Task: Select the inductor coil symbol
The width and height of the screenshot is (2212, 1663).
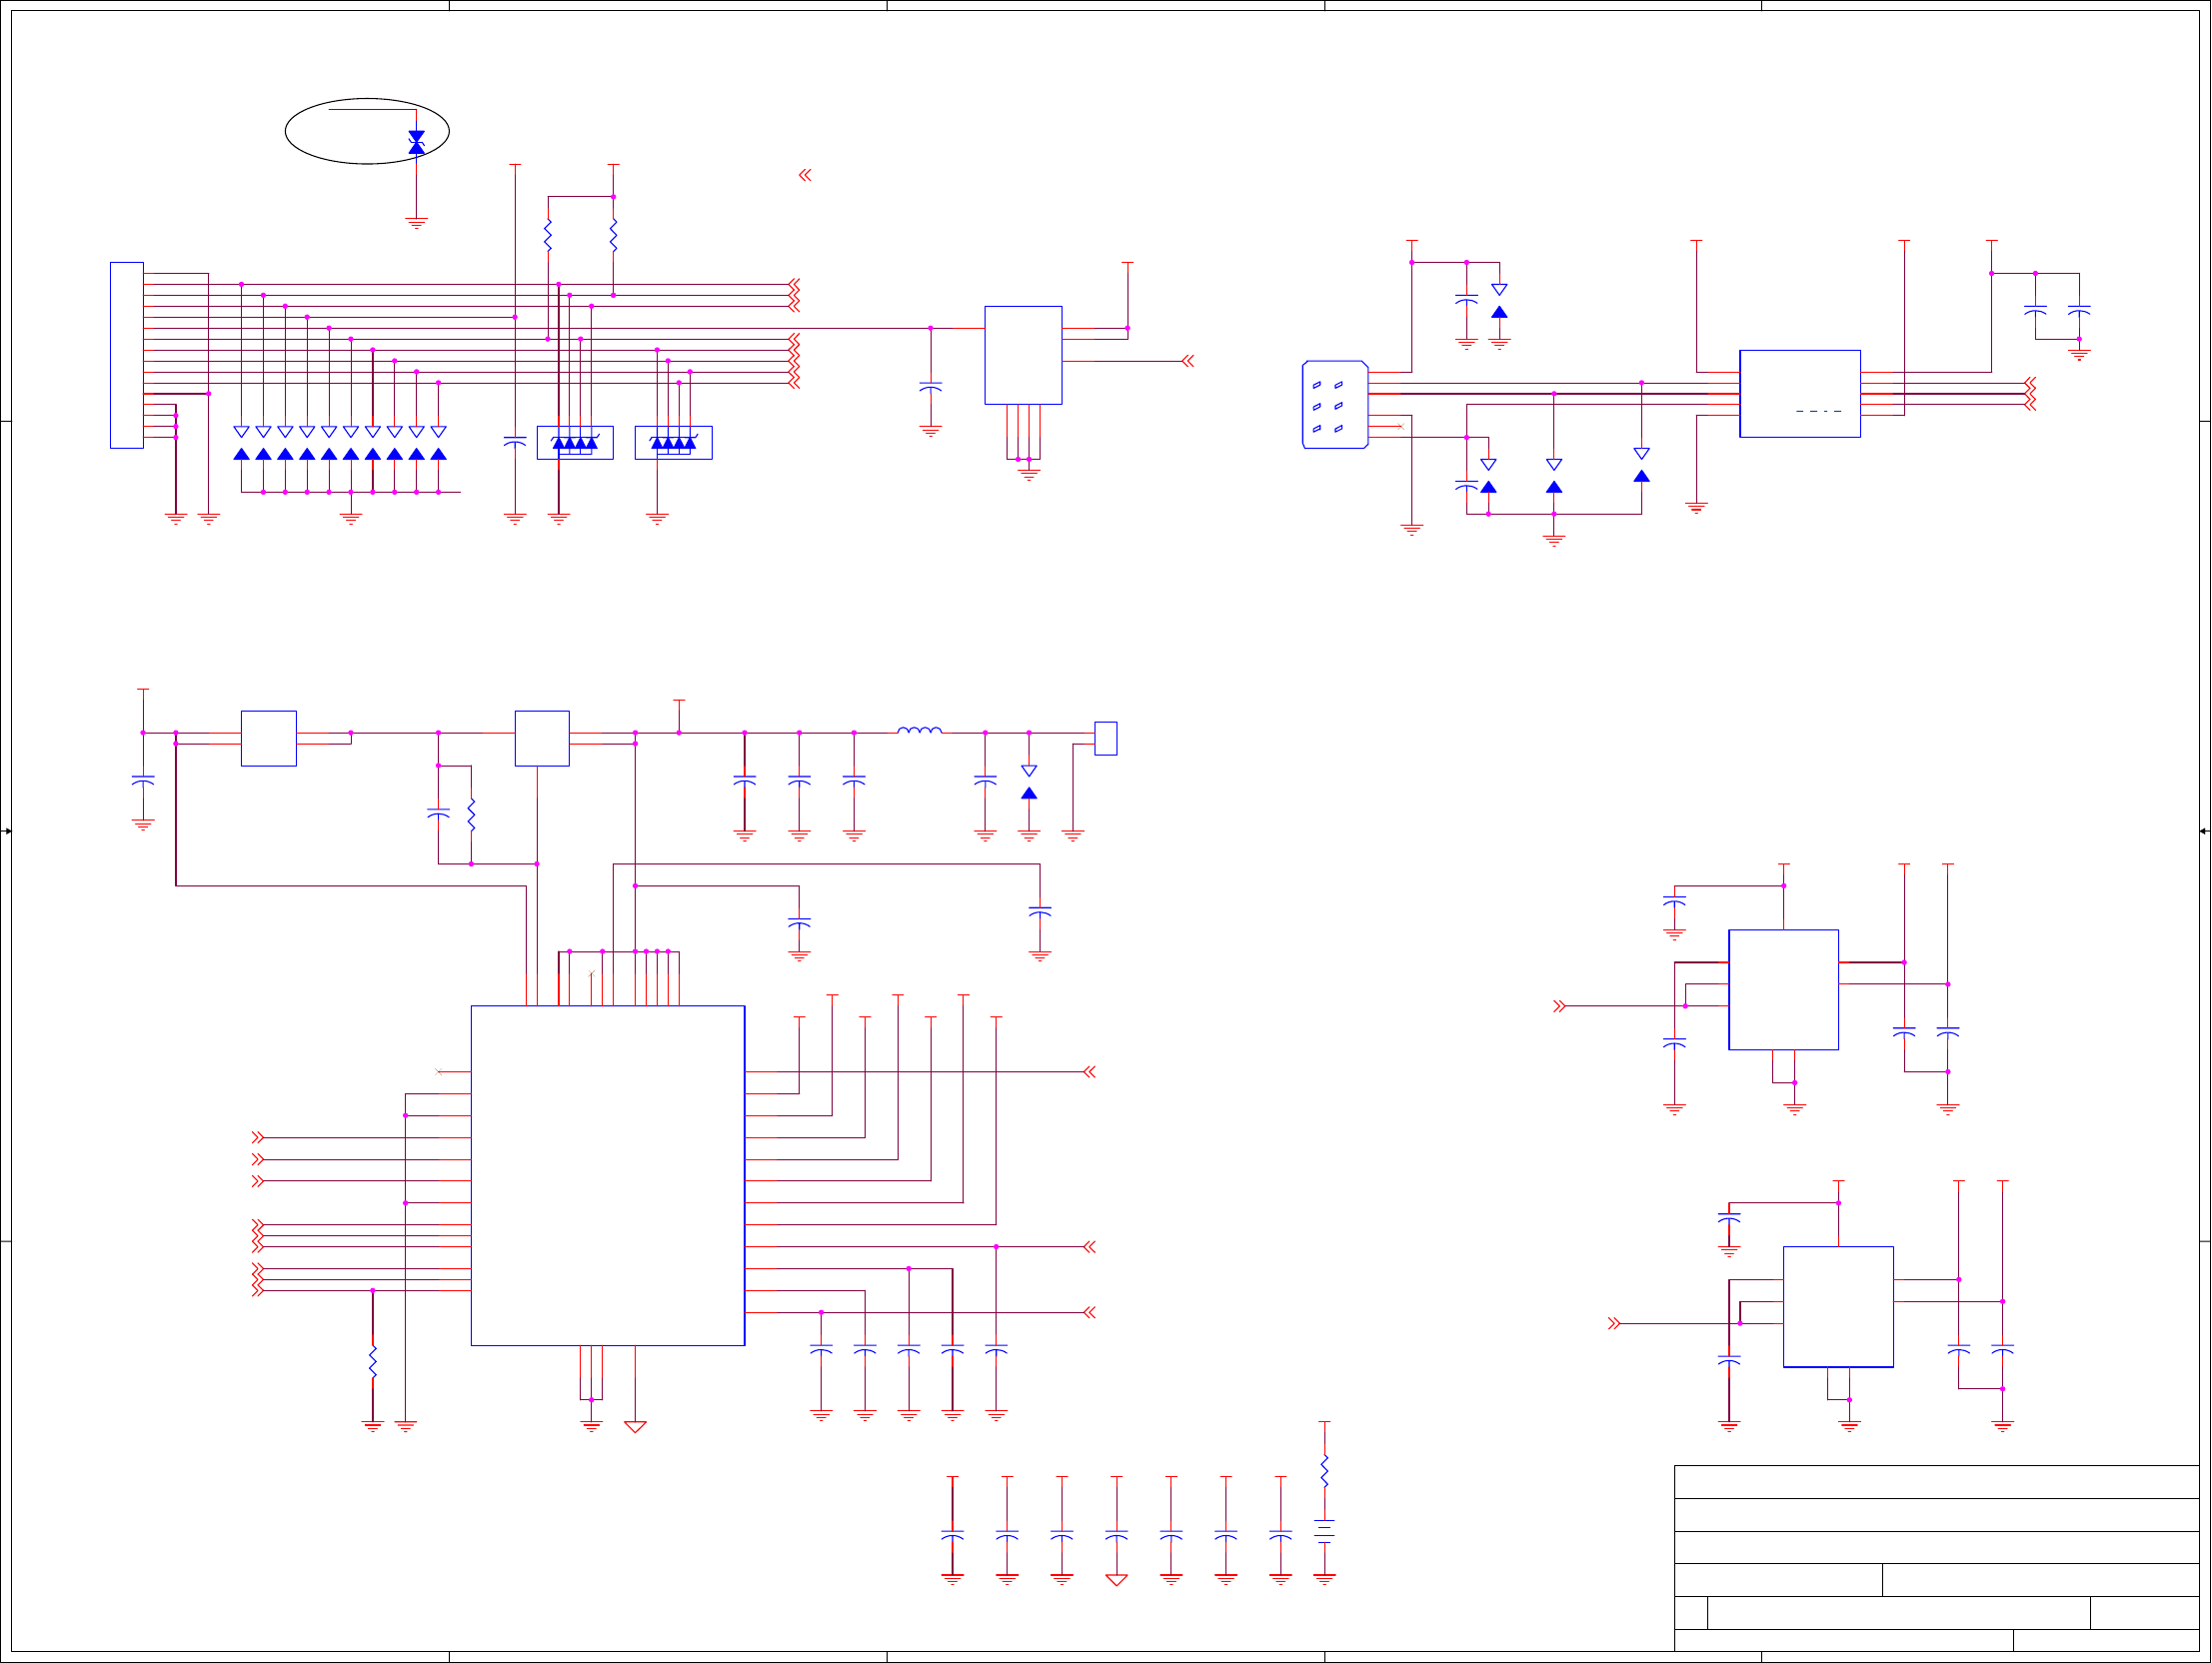Action: click(919, 731)
